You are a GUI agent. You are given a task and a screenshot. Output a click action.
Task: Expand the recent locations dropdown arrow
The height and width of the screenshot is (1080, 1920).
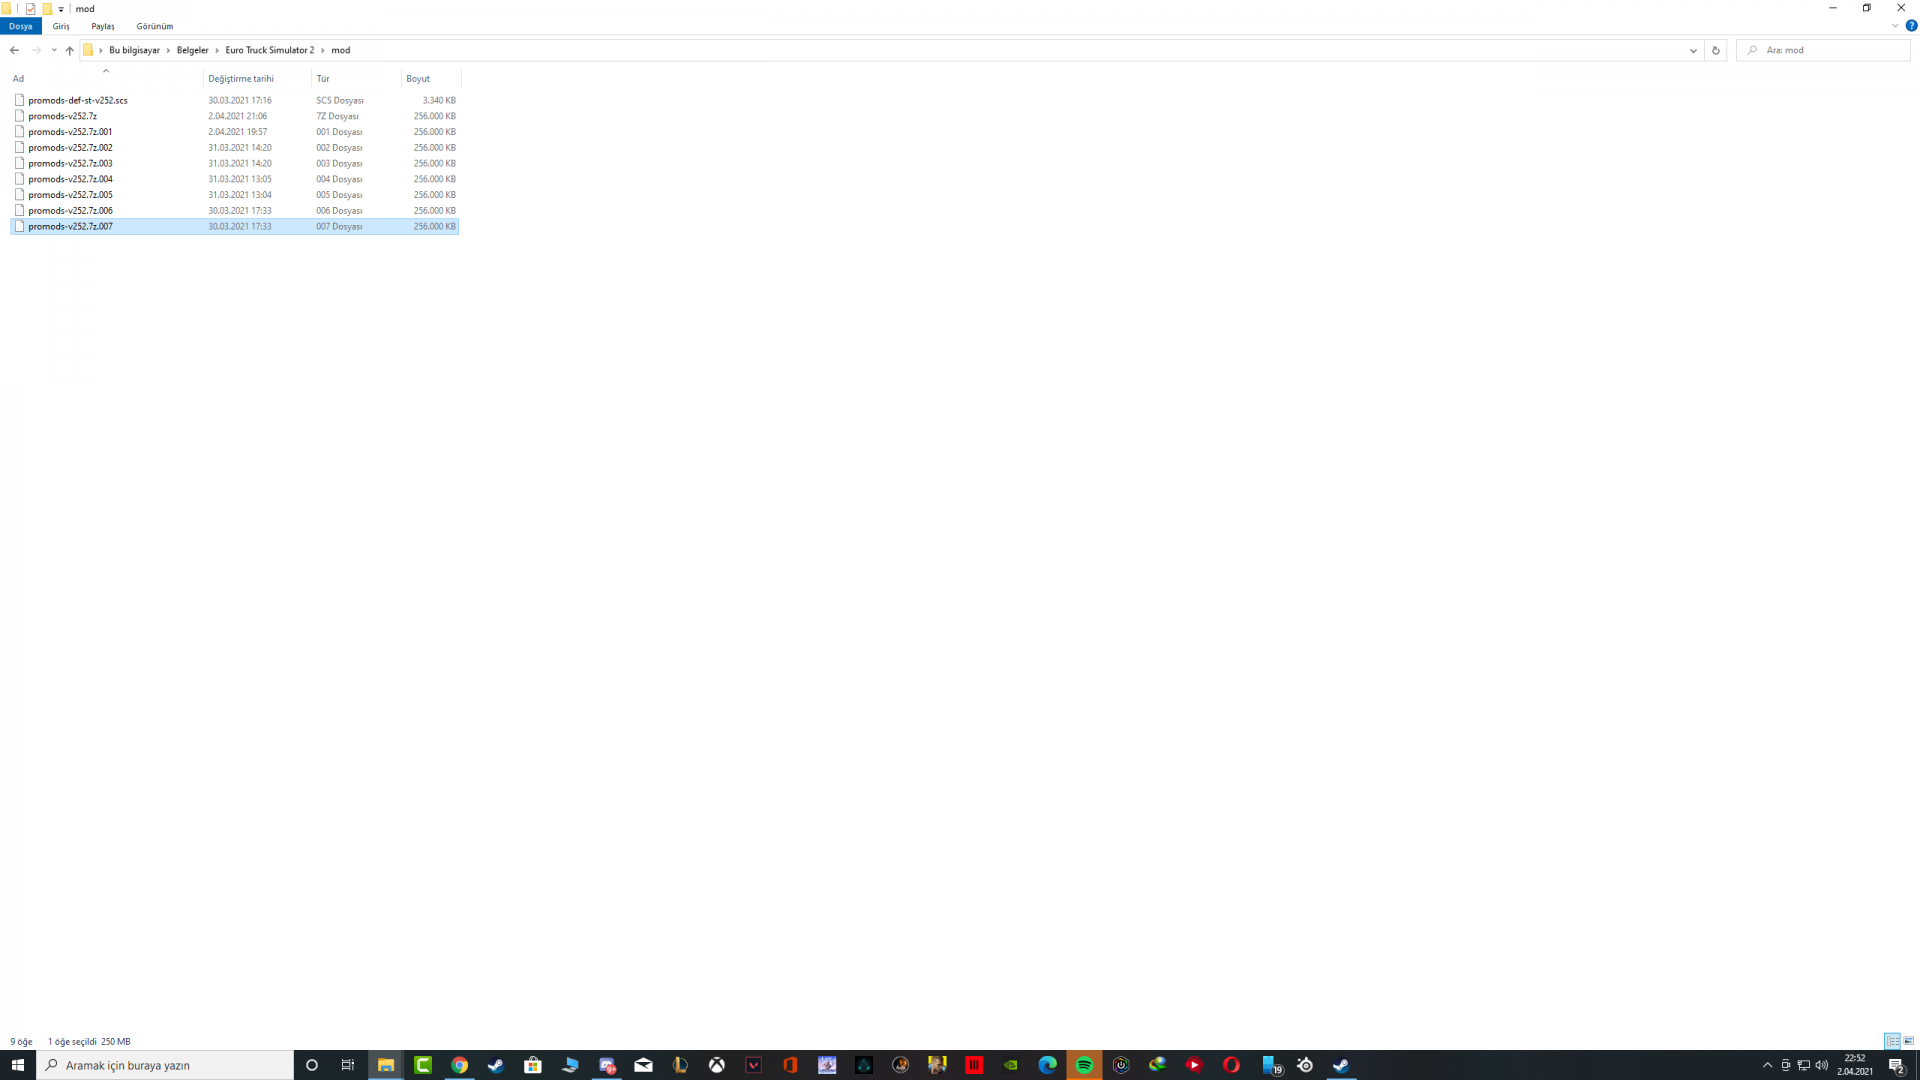pos(54,50)
